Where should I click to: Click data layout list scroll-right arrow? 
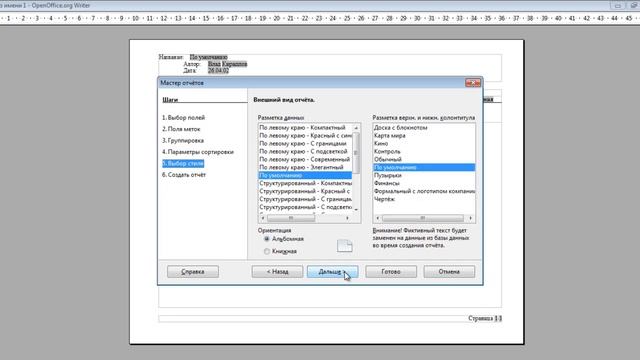pyautogui.click(x=347, y=218)
